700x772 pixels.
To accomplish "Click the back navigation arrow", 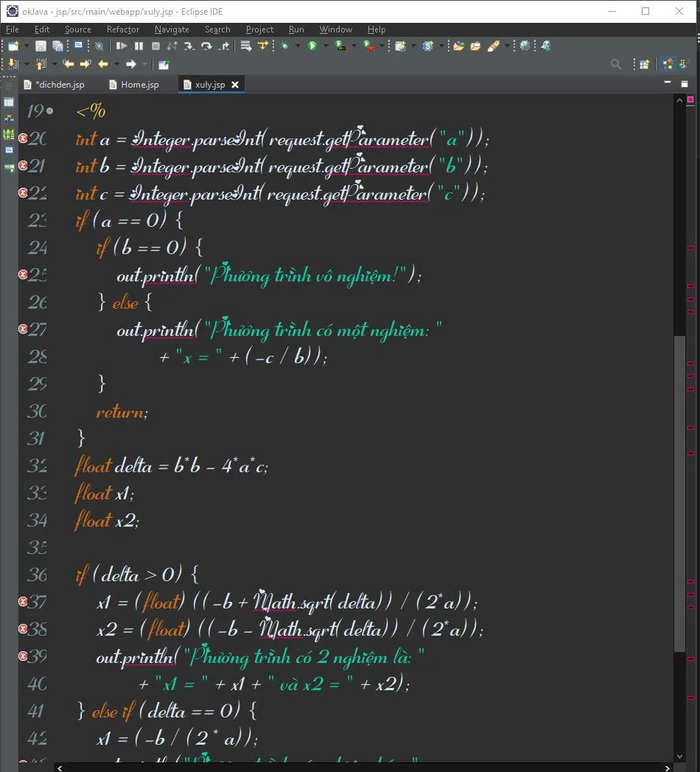I will (x=102, y=64).
